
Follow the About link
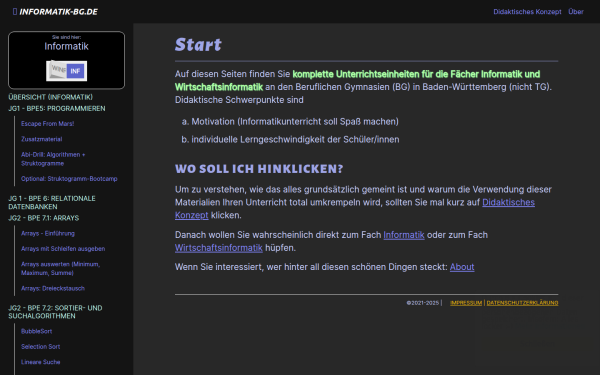click(x=462, y=267)
